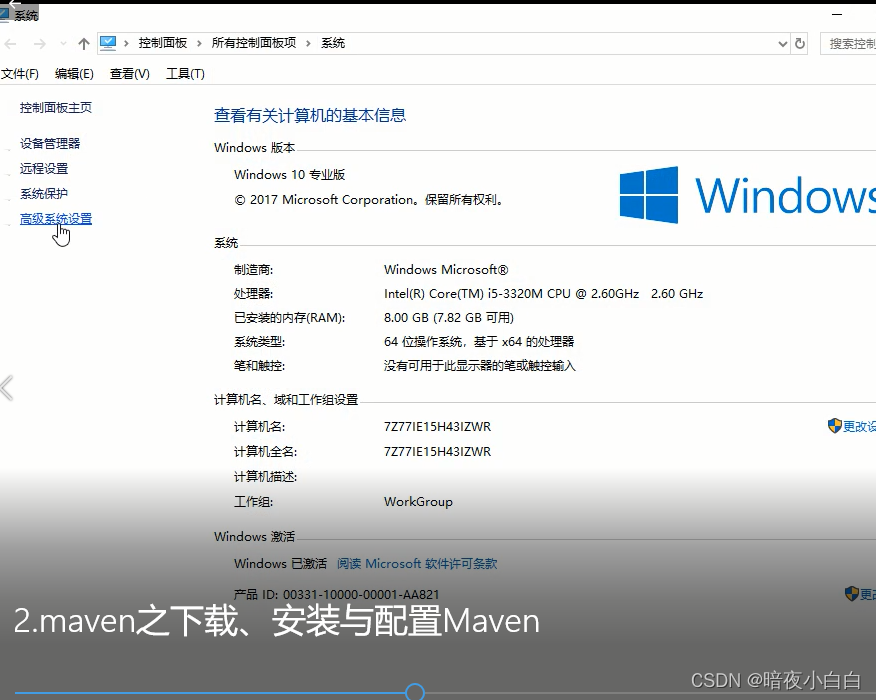The height and width of the screenshot is (700, 876).
Task: Open address bar history dropdown
Action: pyautogui.click(x=783, y=44)
